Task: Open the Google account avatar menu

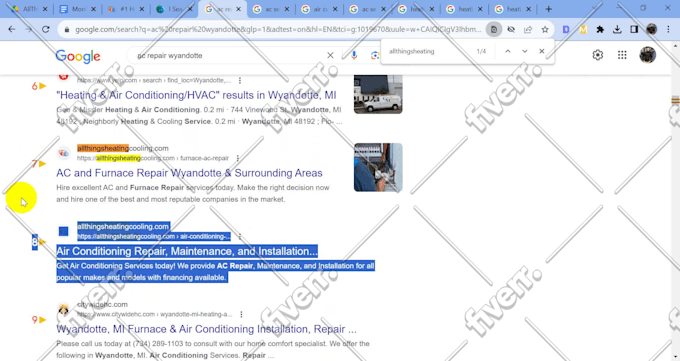Action: tap(647, 55)
